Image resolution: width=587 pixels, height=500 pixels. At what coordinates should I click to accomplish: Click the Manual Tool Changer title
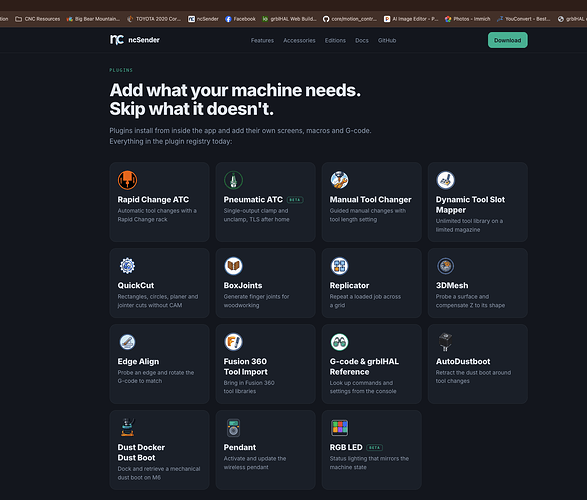370,199
